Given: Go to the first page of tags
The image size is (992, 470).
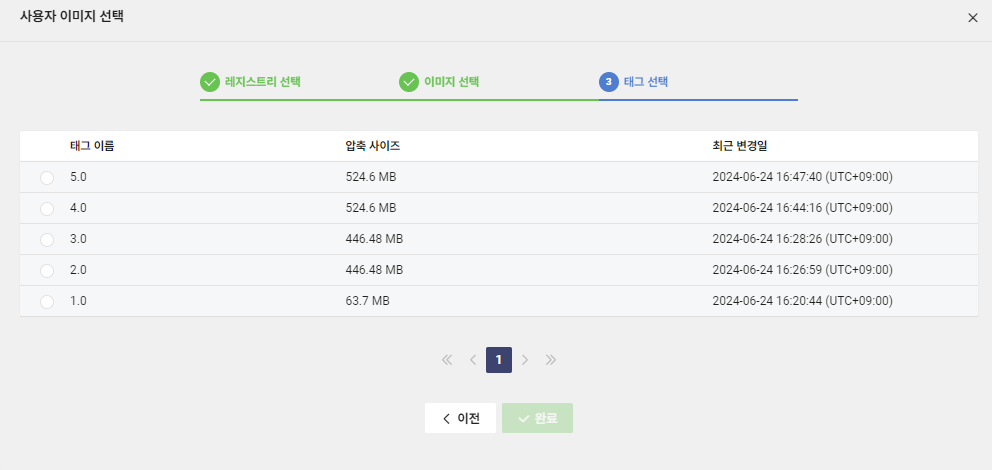Looking at the screenshot, I should click(447, 360).
